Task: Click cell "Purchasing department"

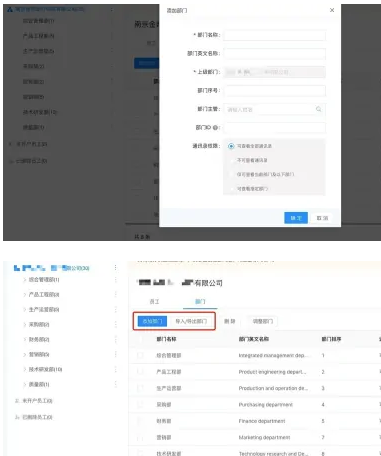Action: pos(266,404)
